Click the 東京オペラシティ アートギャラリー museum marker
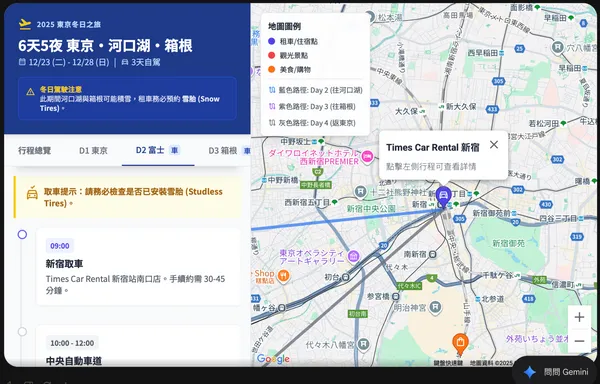 tap(354, 255)
